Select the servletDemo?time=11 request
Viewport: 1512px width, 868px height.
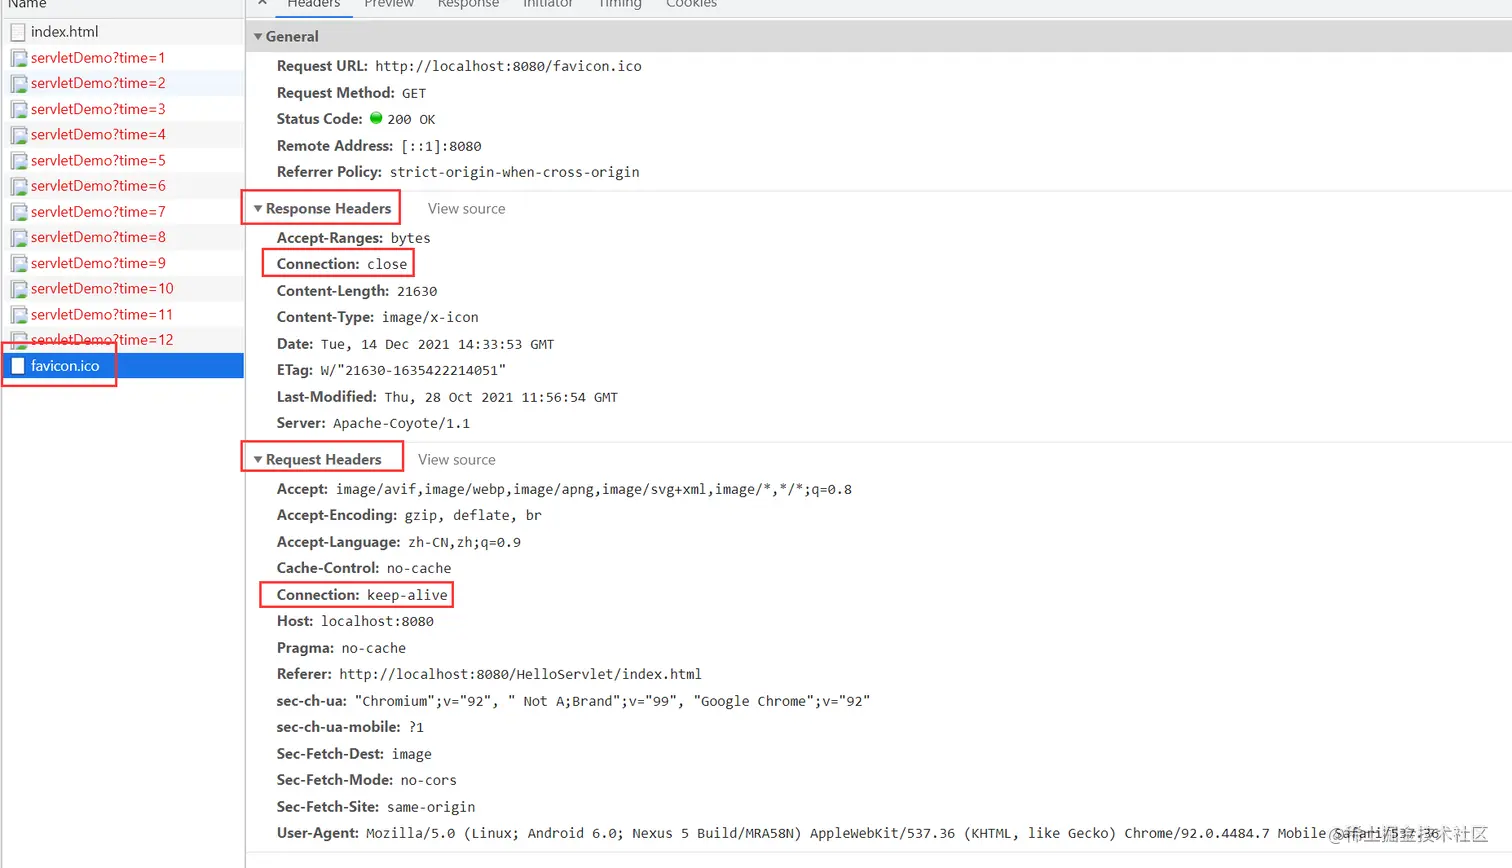pyautogui.click(x=123, y=314)
